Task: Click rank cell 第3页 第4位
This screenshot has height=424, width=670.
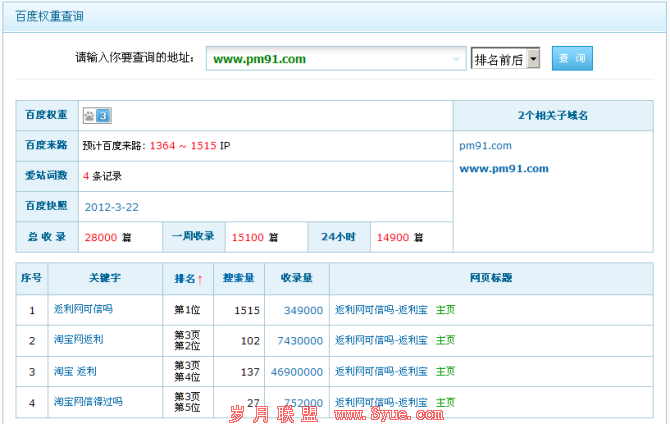Action: (x=187, y=371)
